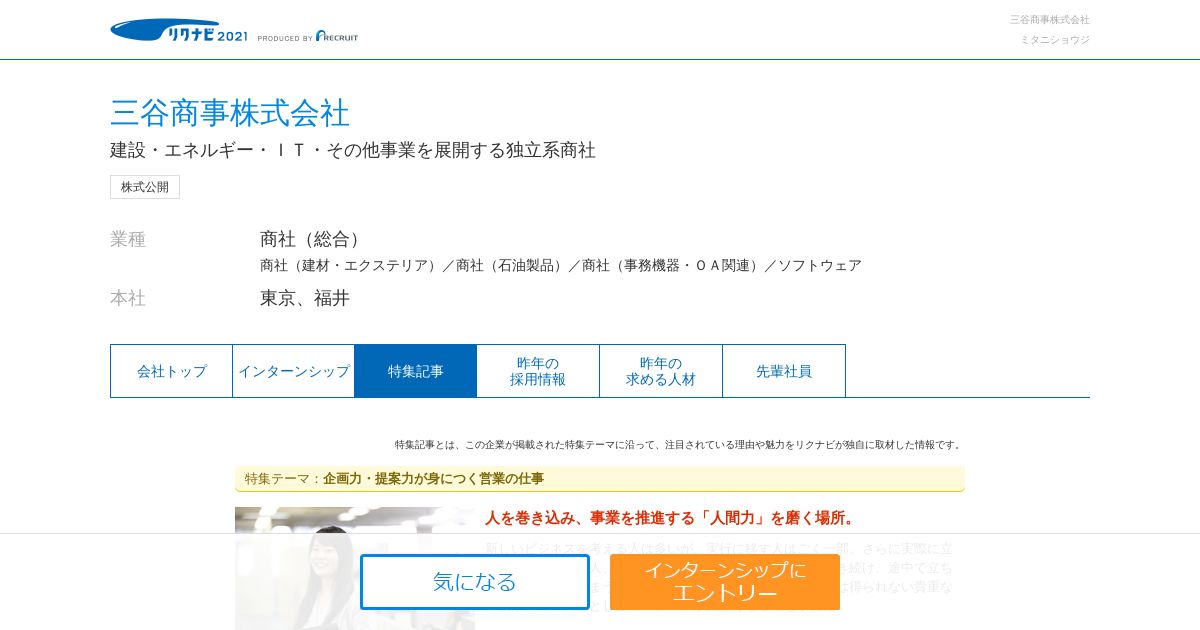Click the headquarters text 東京、福井
The image size is (1200, 630).
click(305, 298)
